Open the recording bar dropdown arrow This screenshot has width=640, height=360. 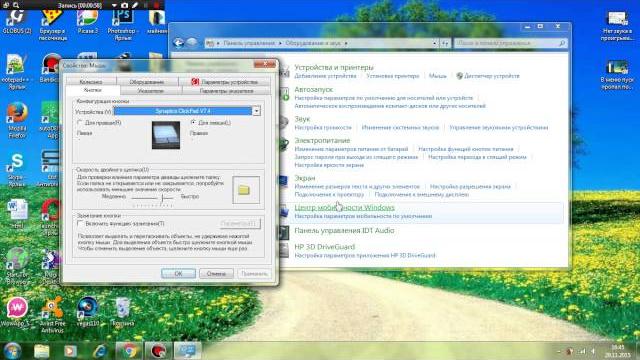114,5
